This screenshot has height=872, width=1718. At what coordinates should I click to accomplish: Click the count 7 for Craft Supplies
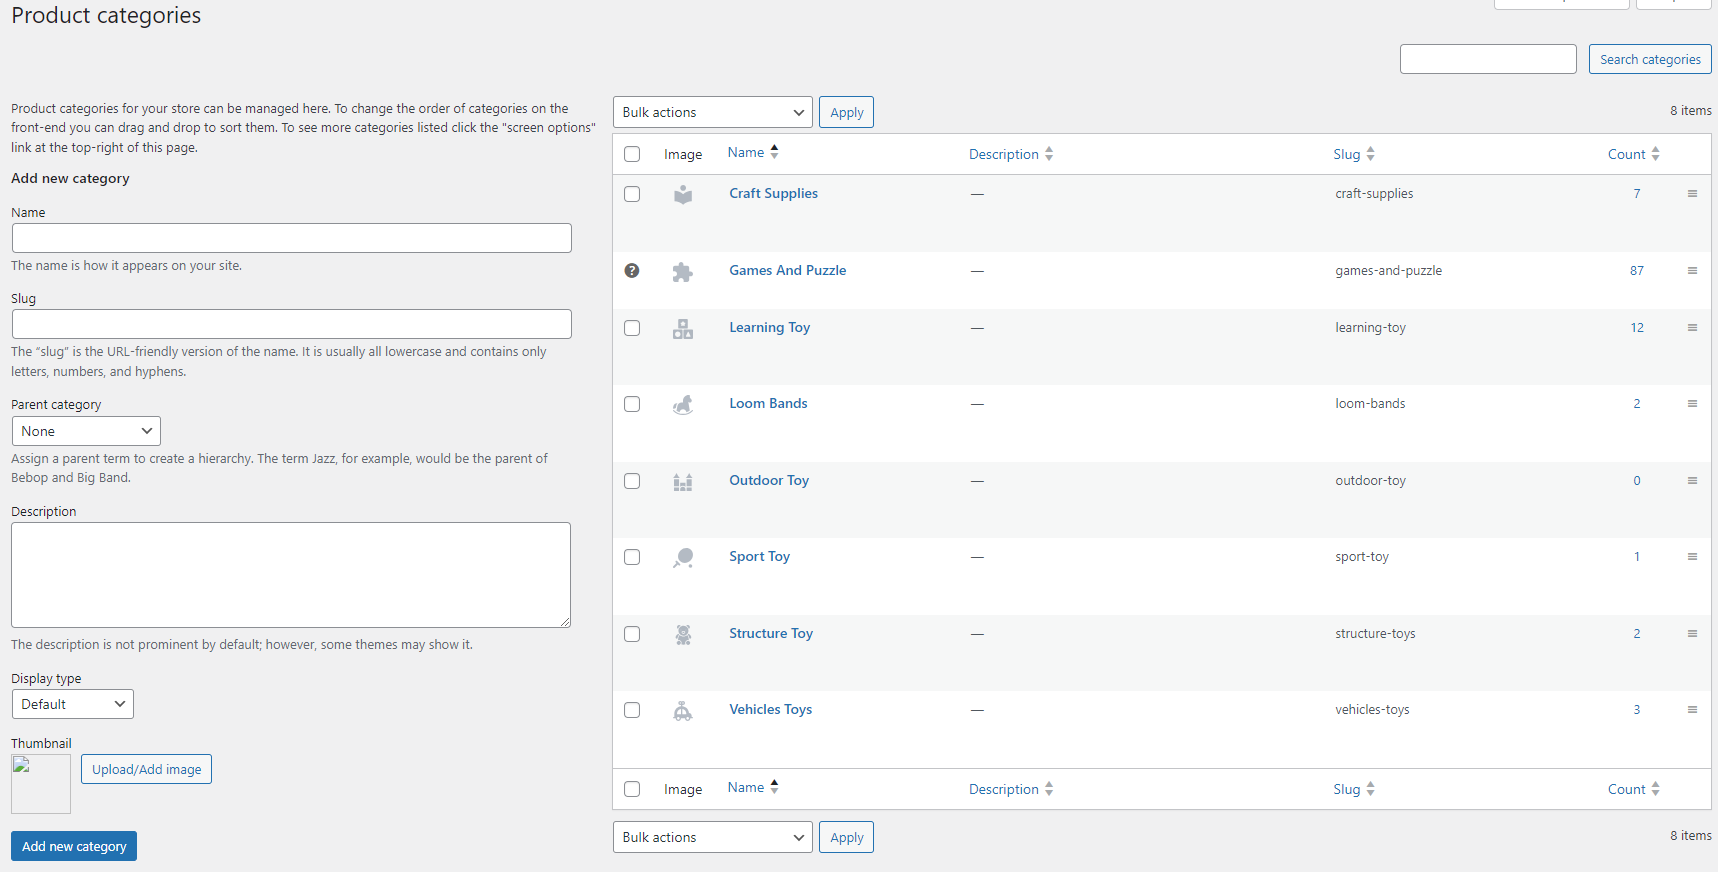(x=1637, y=193)
